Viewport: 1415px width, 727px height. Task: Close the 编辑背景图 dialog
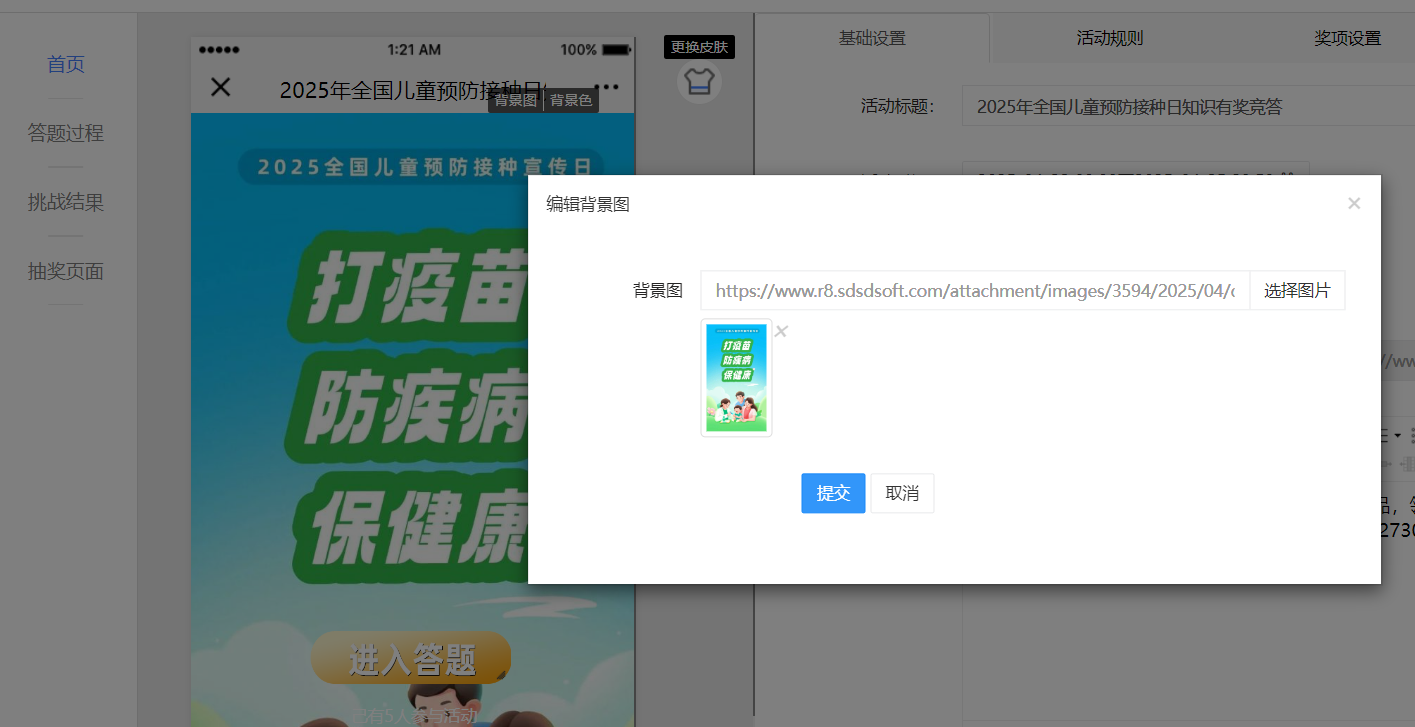click(x=1354, y=203)
